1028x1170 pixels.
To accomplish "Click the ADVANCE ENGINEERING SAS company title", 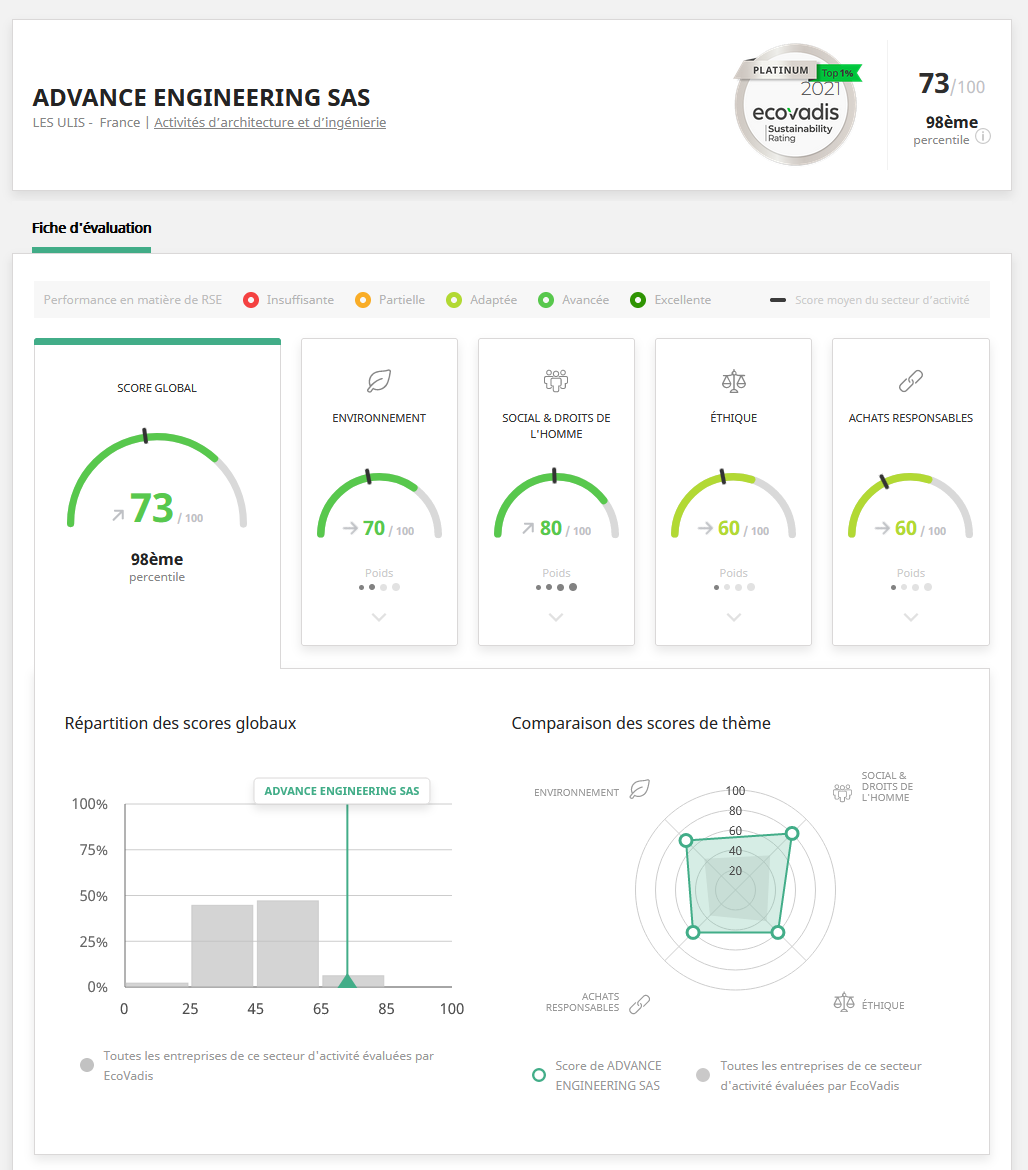I will 201,98.
